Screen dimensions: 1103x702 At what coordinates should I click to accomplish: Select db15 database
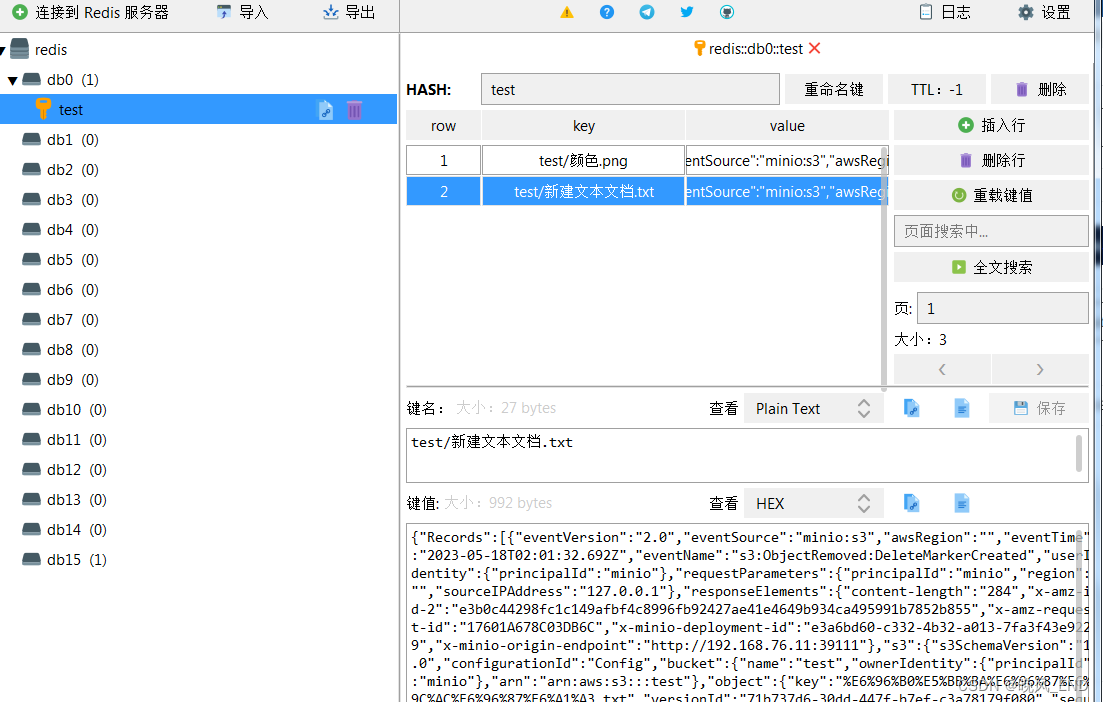pos(65,560)
